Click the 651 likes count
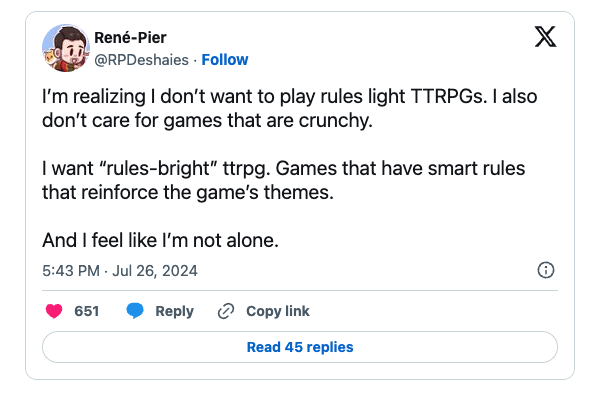 pos(87,311)
